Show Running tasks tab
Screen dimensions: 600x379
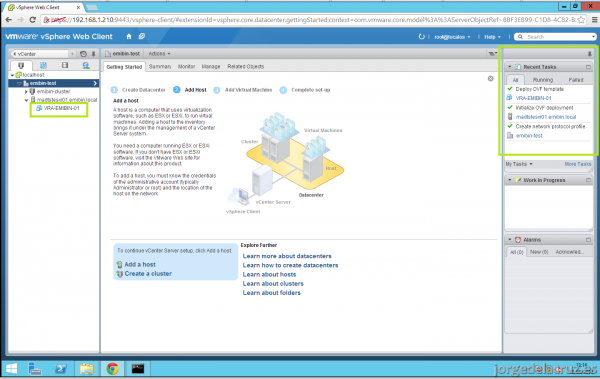coord(543,80)
